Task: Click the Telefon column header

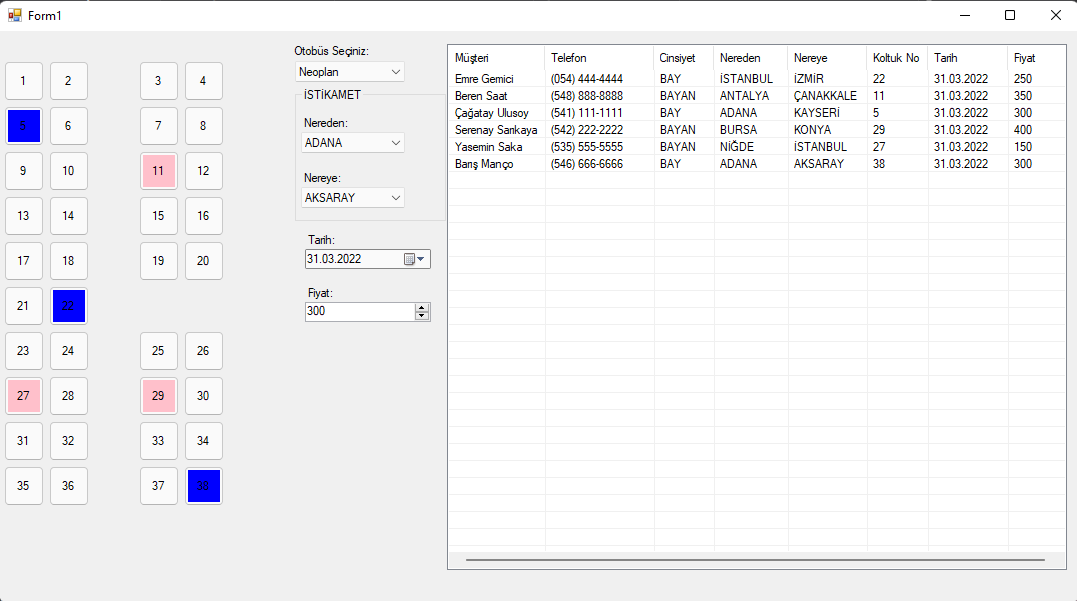Action: pos(600,58)
